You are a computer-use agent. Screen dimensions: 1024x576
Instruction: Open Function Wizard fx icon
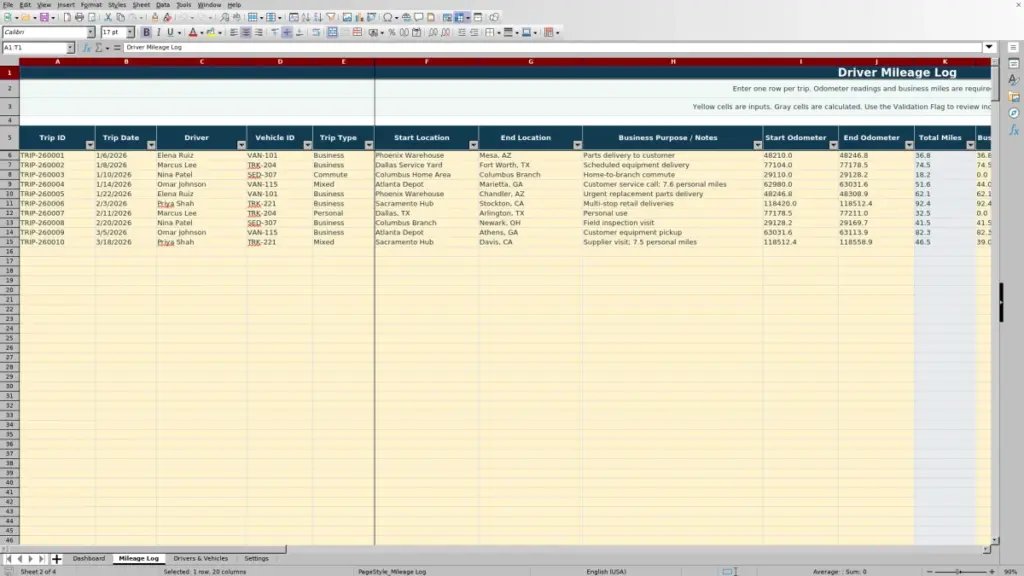pos(86,48)
